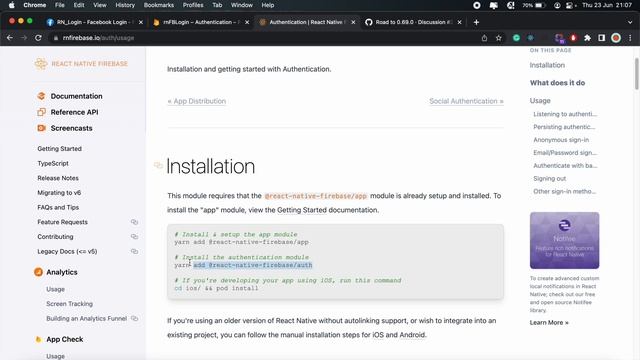
Task: Click the React Native Firebase logo
Action: (81, 64)
